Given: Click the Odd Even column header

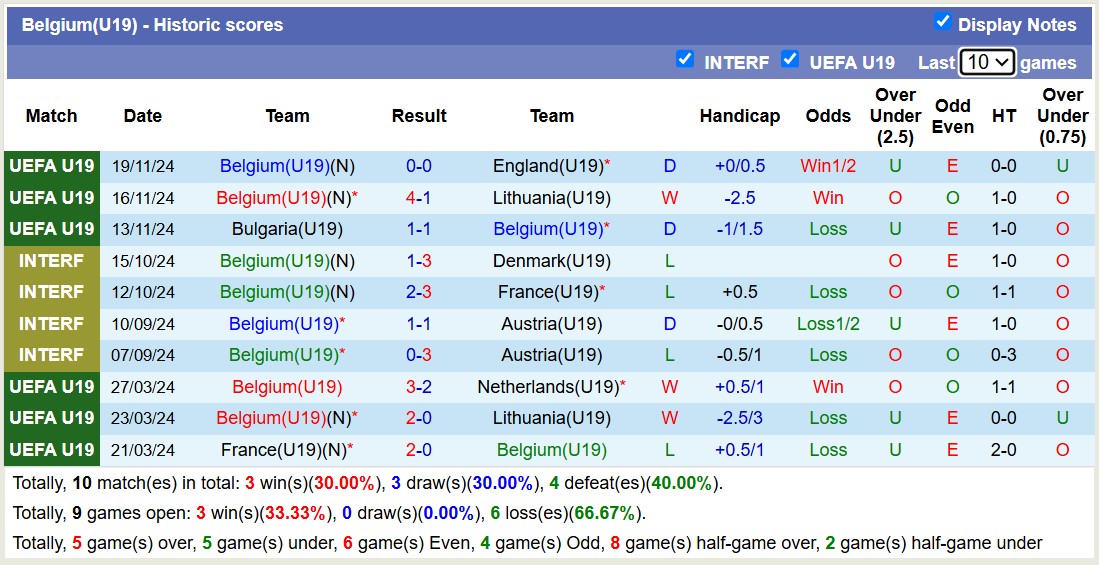Looking at the screenshot, I should tap(952, 116).
